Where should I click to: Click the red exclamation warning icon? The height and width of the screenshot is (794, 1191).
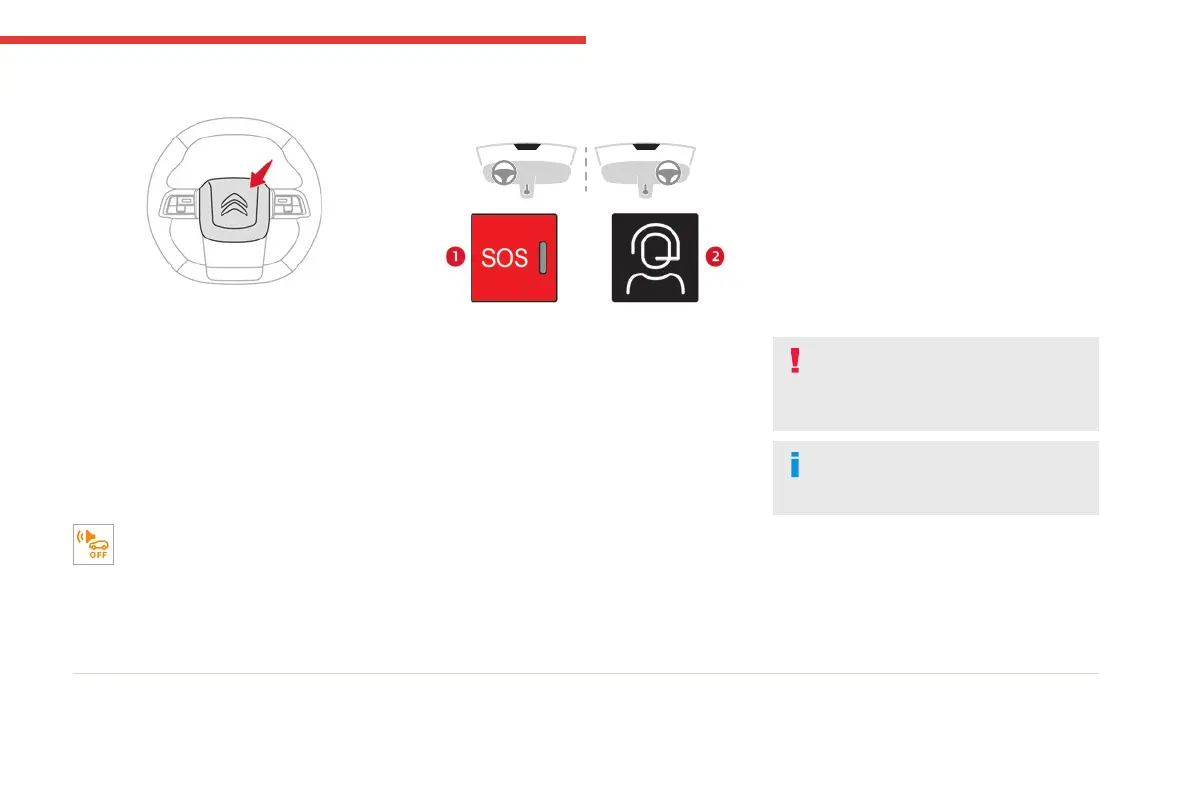pos(795,361)
